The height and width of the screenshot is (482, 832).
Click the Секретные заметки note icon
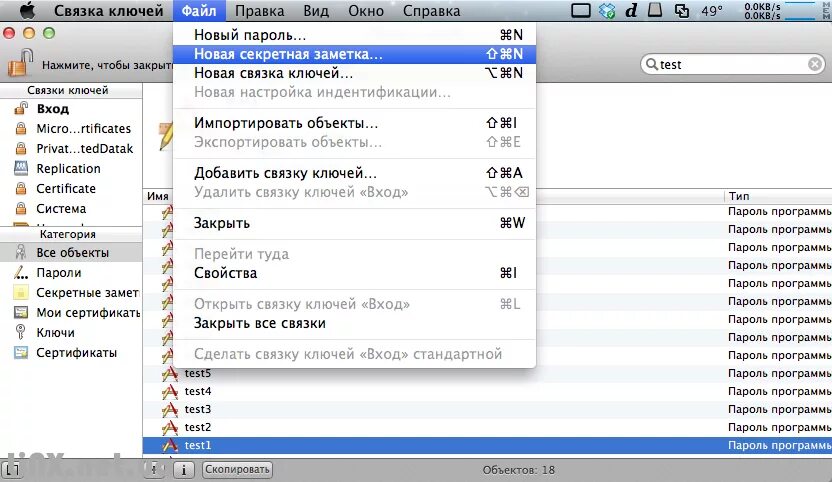point(21,292)
